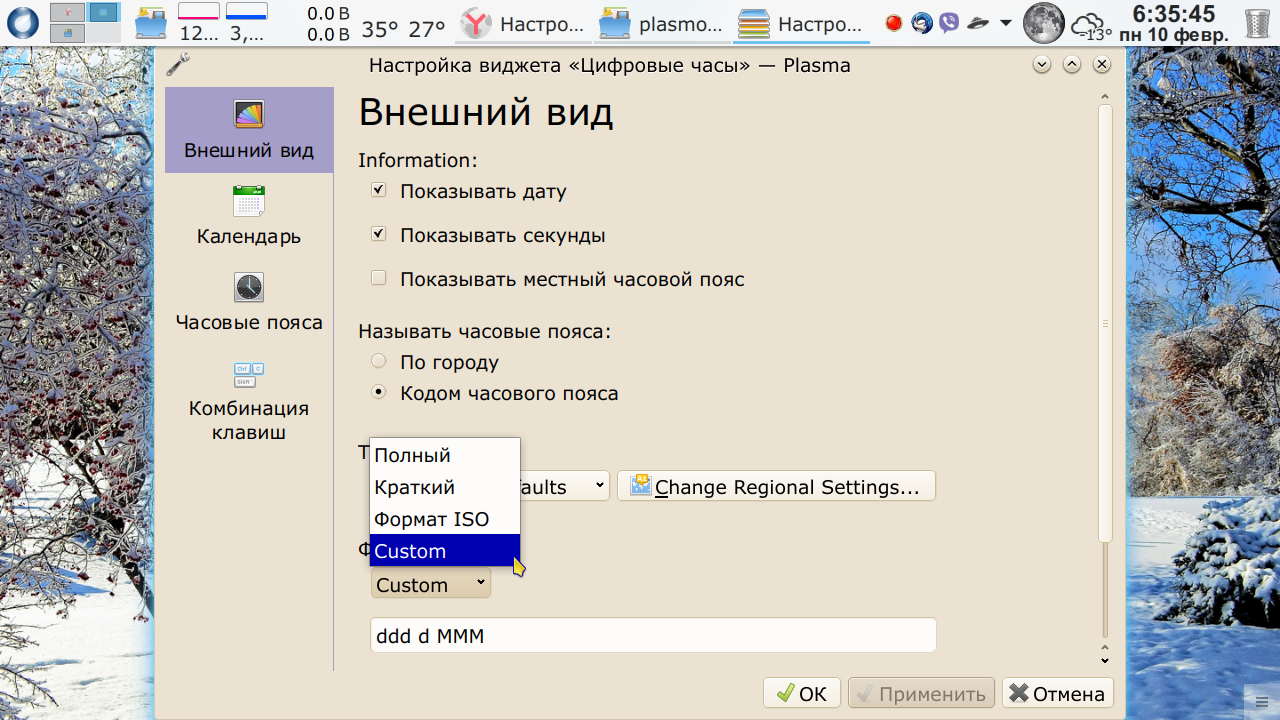Click the Custom date format combo box

click(431, 584)
